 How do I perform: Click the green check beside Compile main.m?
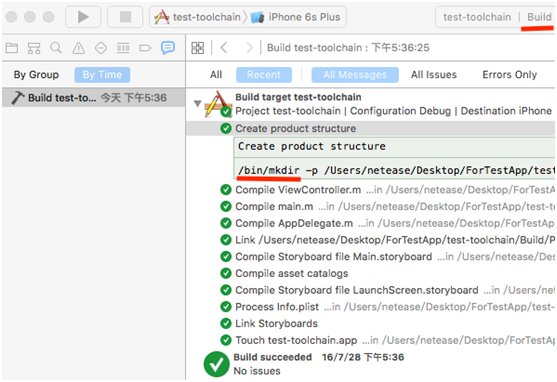226,206
